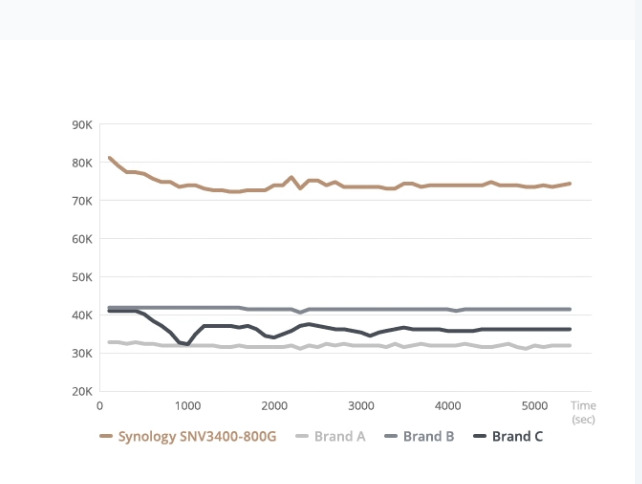Click the 1000 x-axis tick label
Screen dimensions: 642x484
tap(187, 406)
